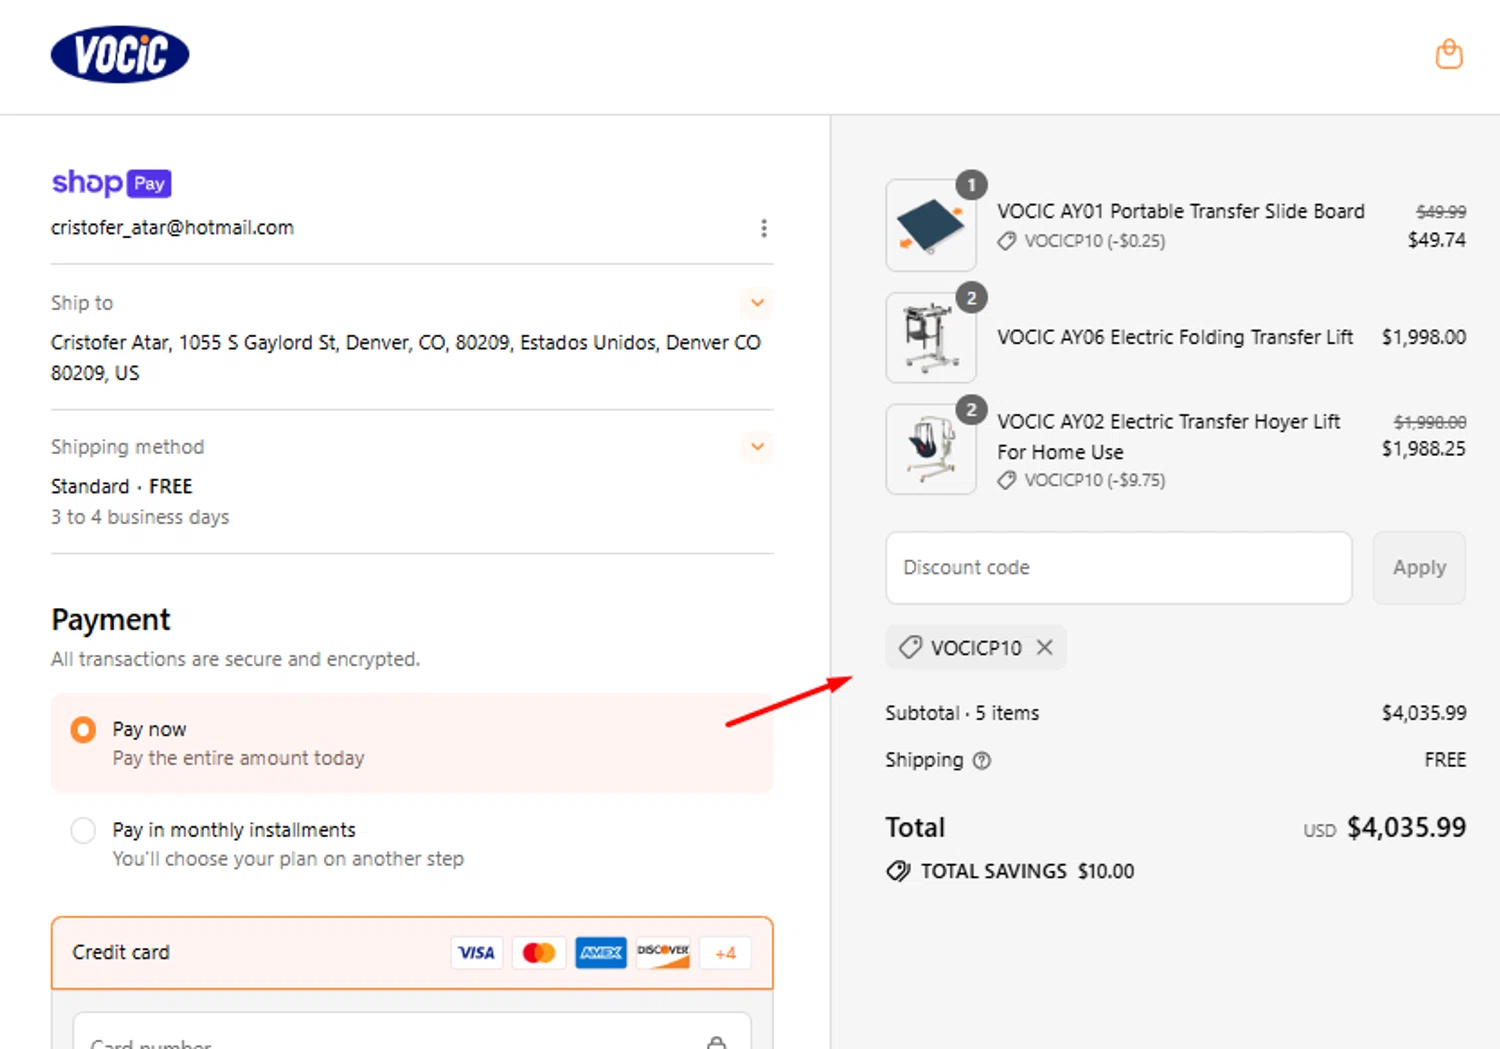Image resolution: width=1500 pixels, height=1049 pixels.
Task: Select the Pay now radio option
Action: [83, 729]
